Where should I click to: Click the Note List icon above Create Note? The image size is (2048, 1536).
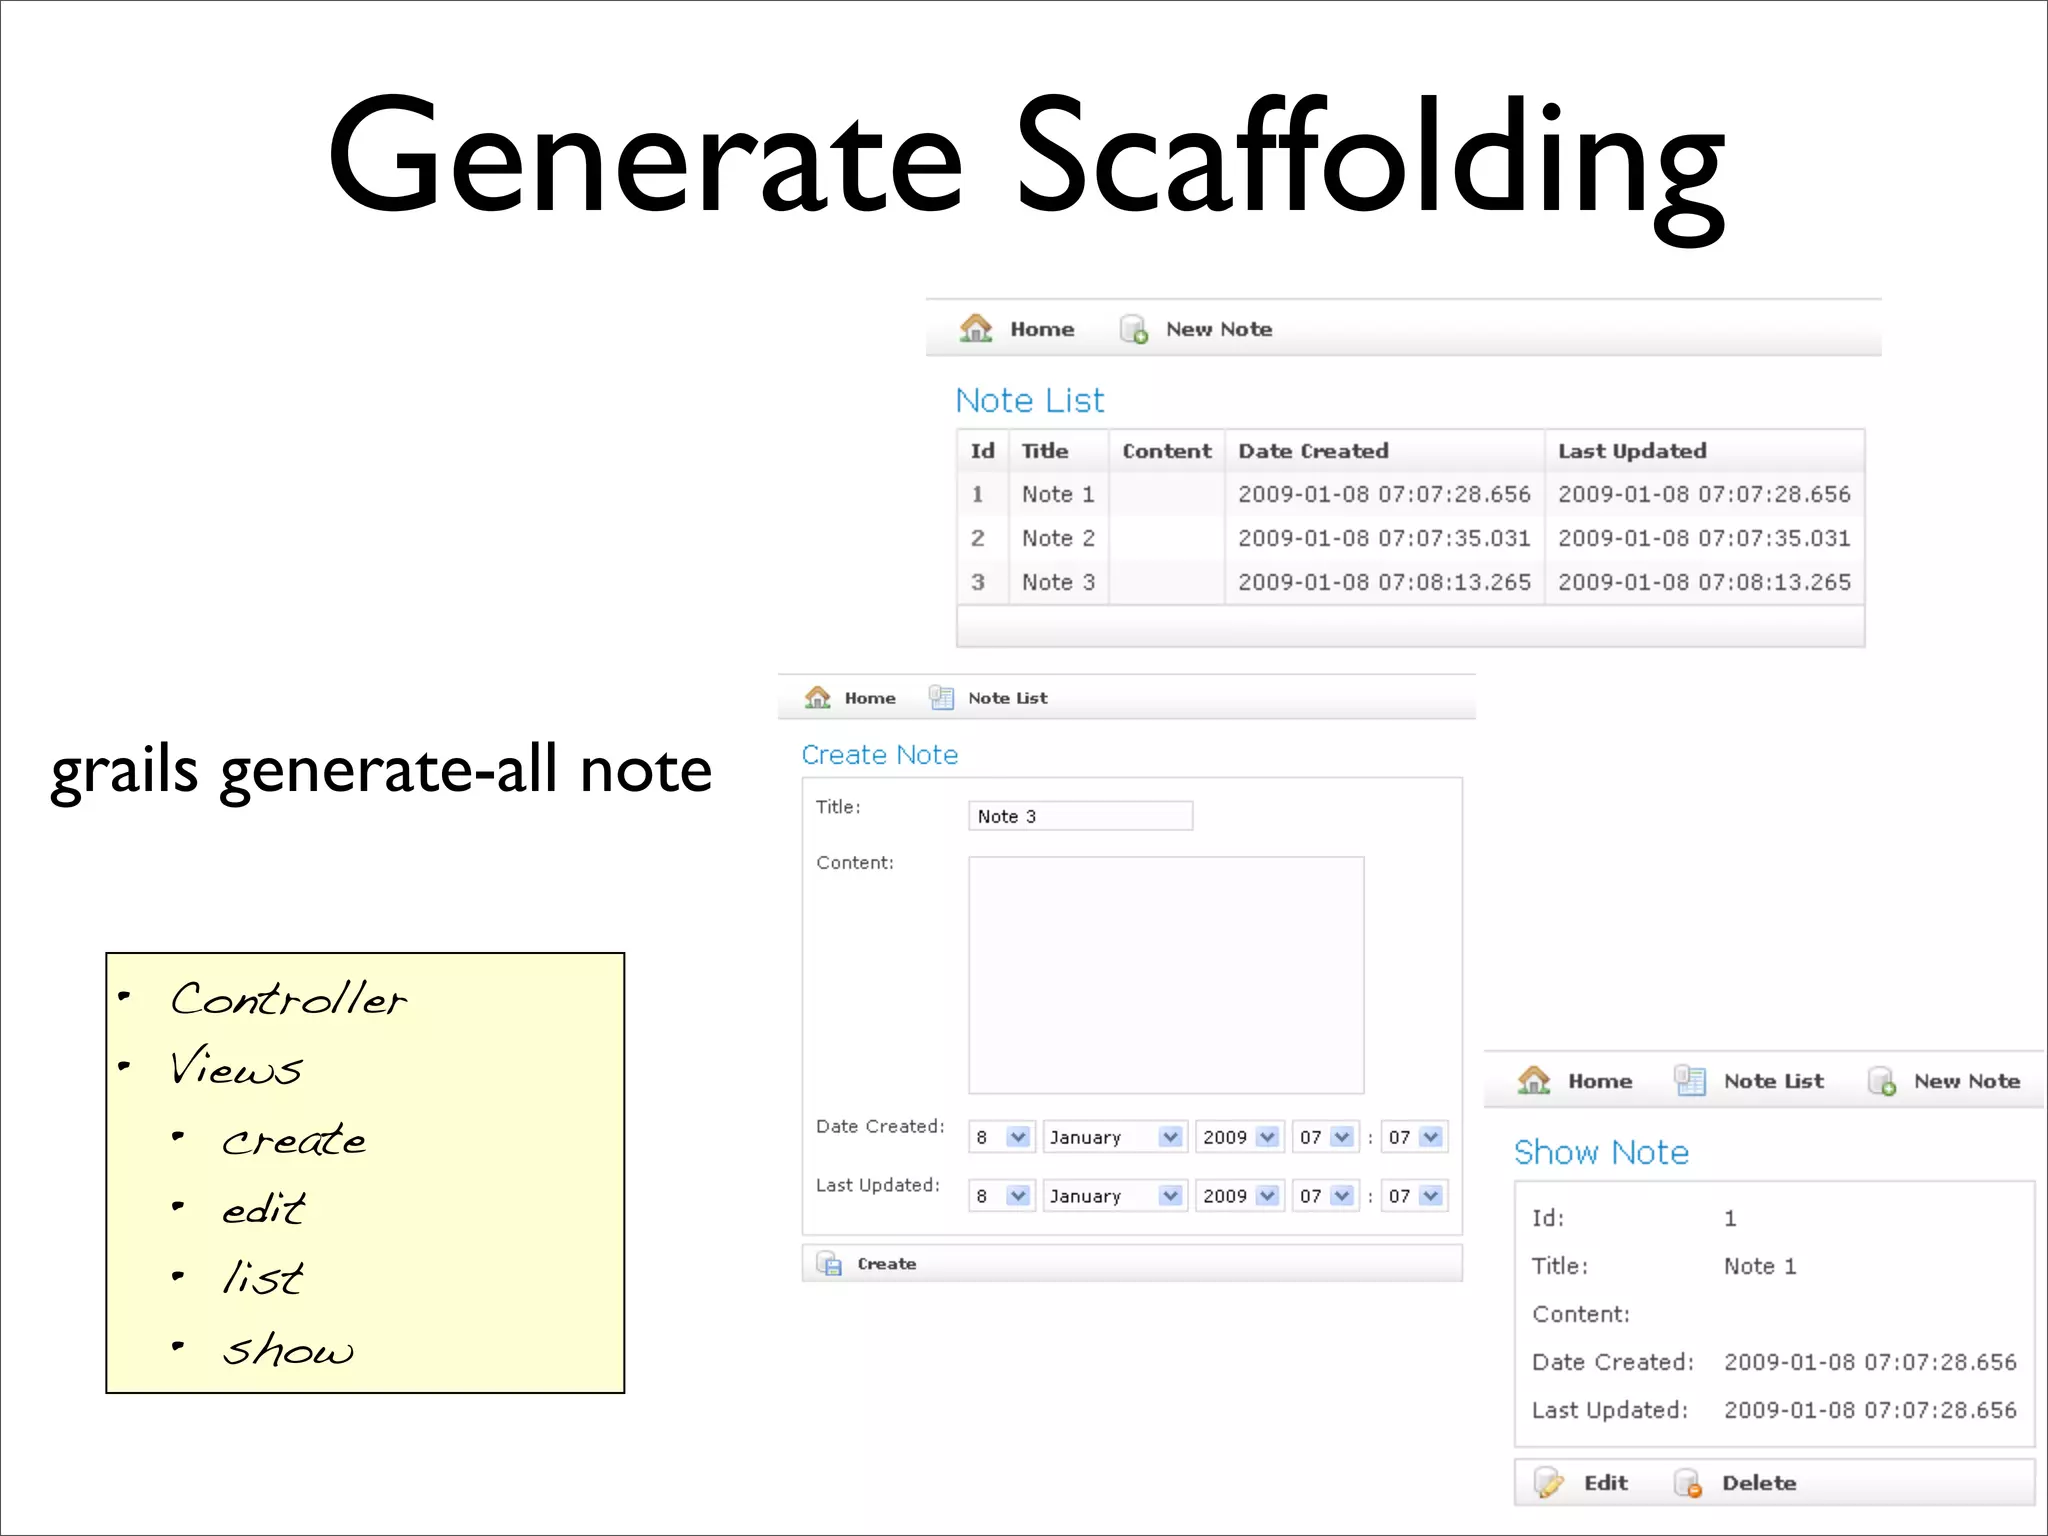pos(941,698)
